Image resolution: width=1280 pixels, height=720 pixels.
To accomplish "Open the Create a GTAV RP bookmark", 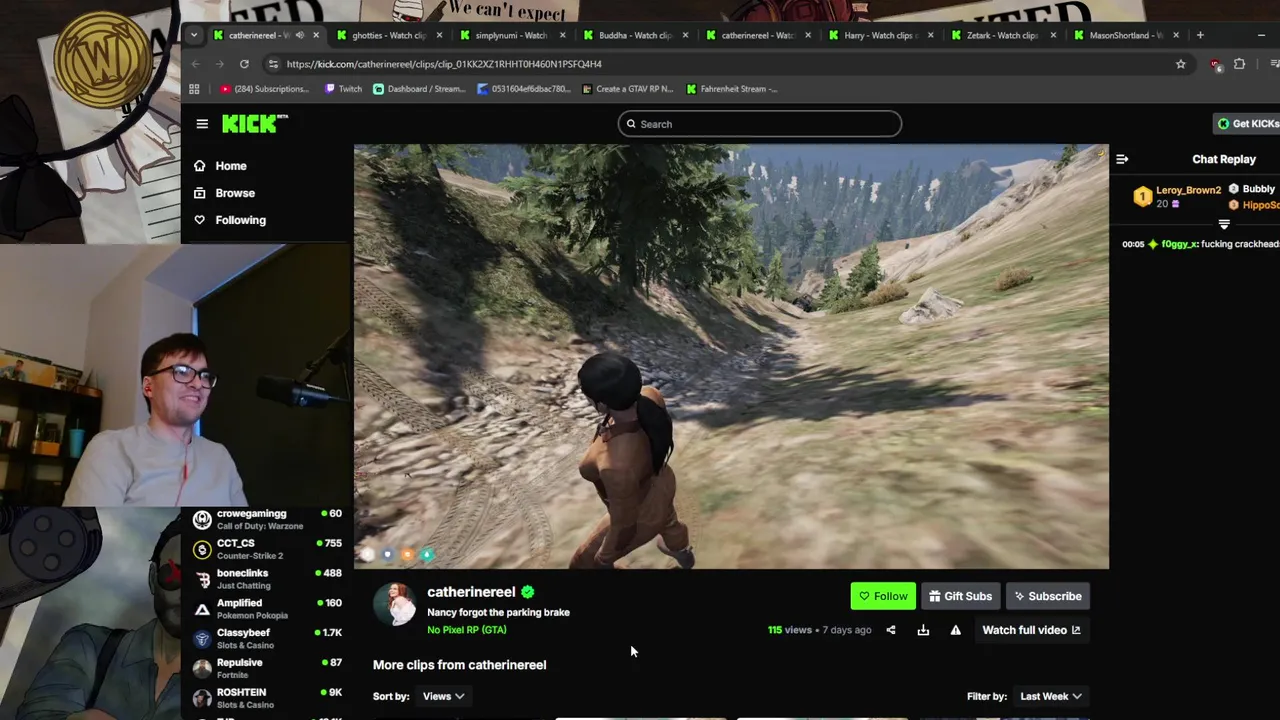I will coord(626,89).
